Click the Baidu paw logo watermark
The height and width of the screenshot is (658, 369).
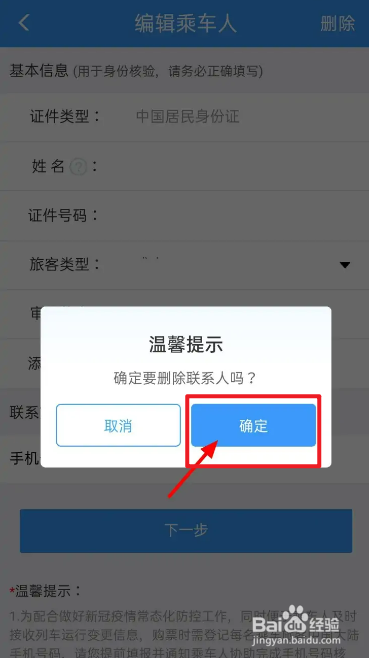293,617
